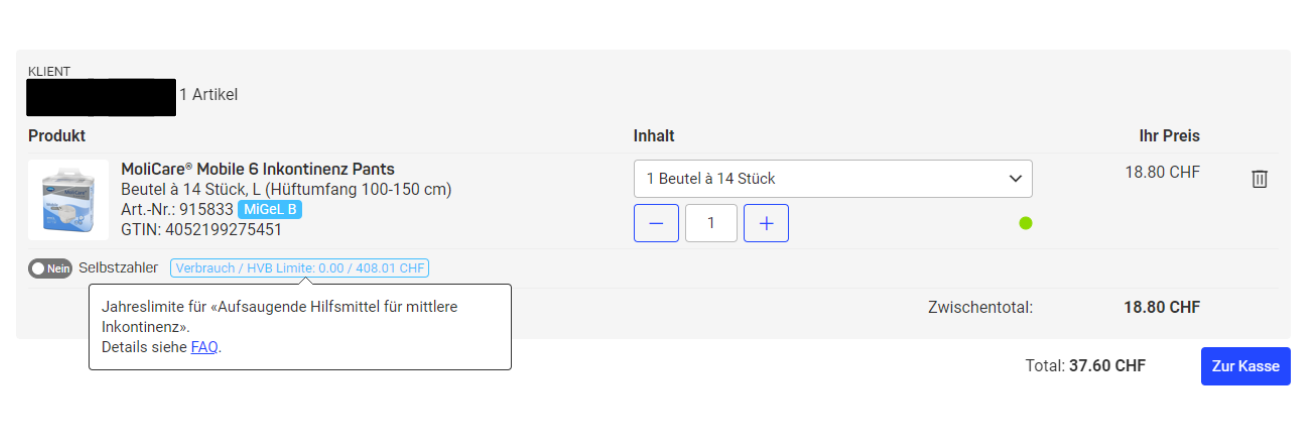Proceed with the Zur Kasse button

point(1246,366)
